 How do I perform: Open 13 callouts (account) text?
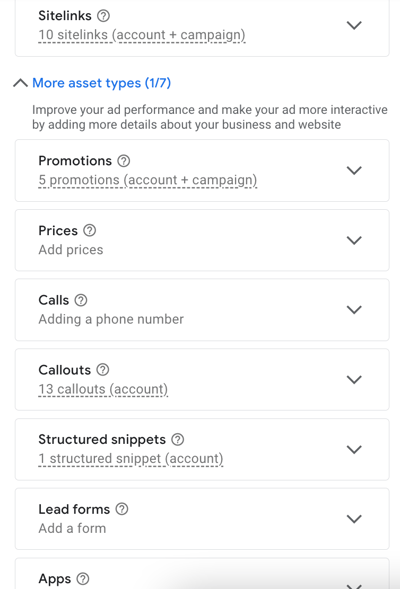click(x=103, y=389)
